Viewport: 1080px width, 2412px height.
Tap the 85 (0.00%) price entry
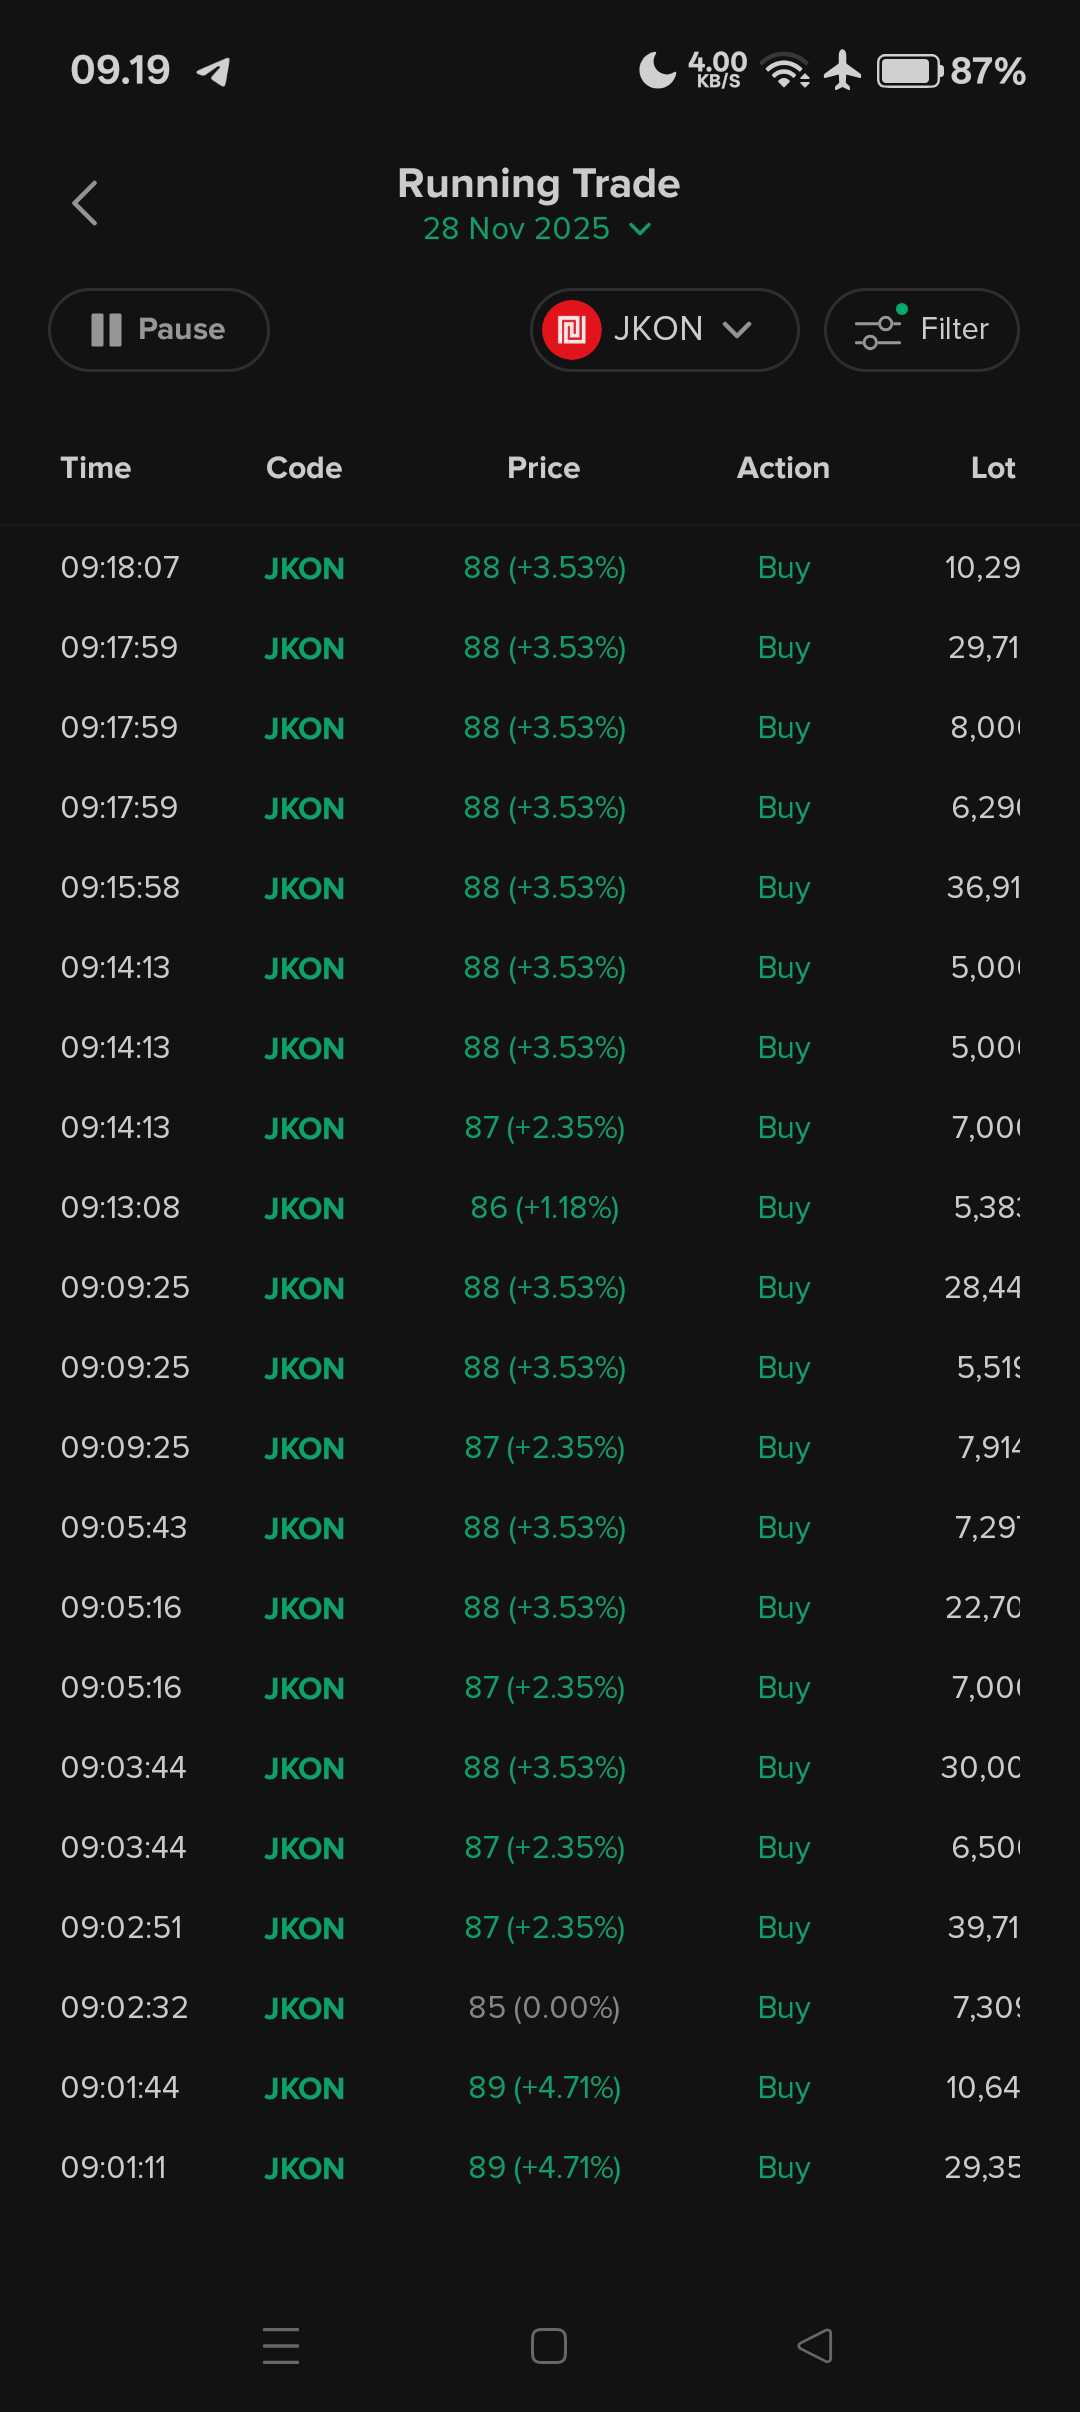coord(544,2008)
